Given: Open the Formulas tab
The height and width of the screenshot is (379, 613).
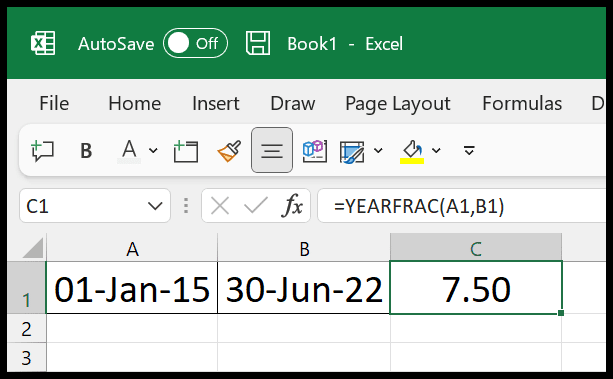Looking at the screenshot, I should [522, 104].
